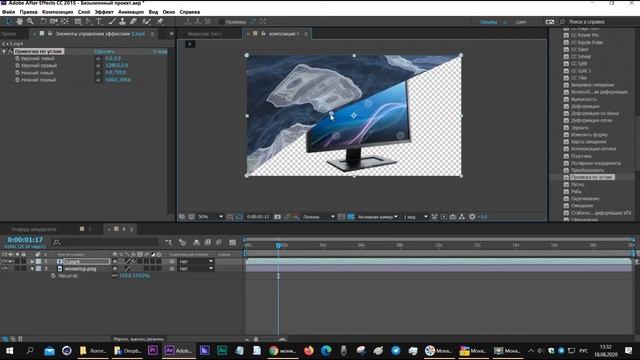Select the Eraser tool
Viewport: 640px width, 360px height.
133,21
